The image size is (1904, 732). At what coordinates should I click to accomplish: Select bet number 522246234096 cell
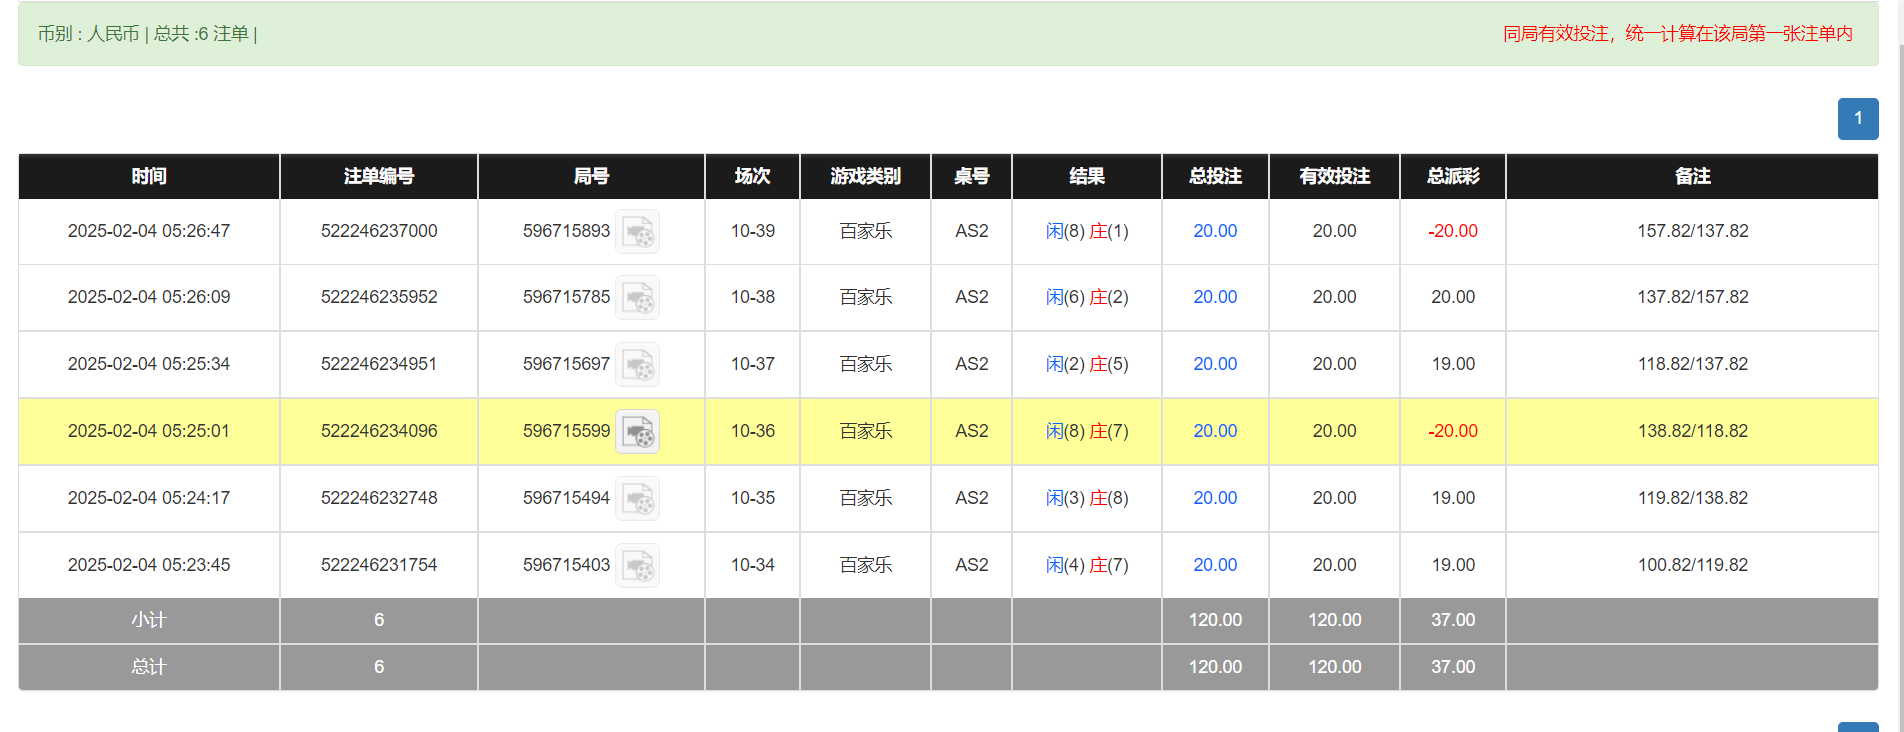379,431
